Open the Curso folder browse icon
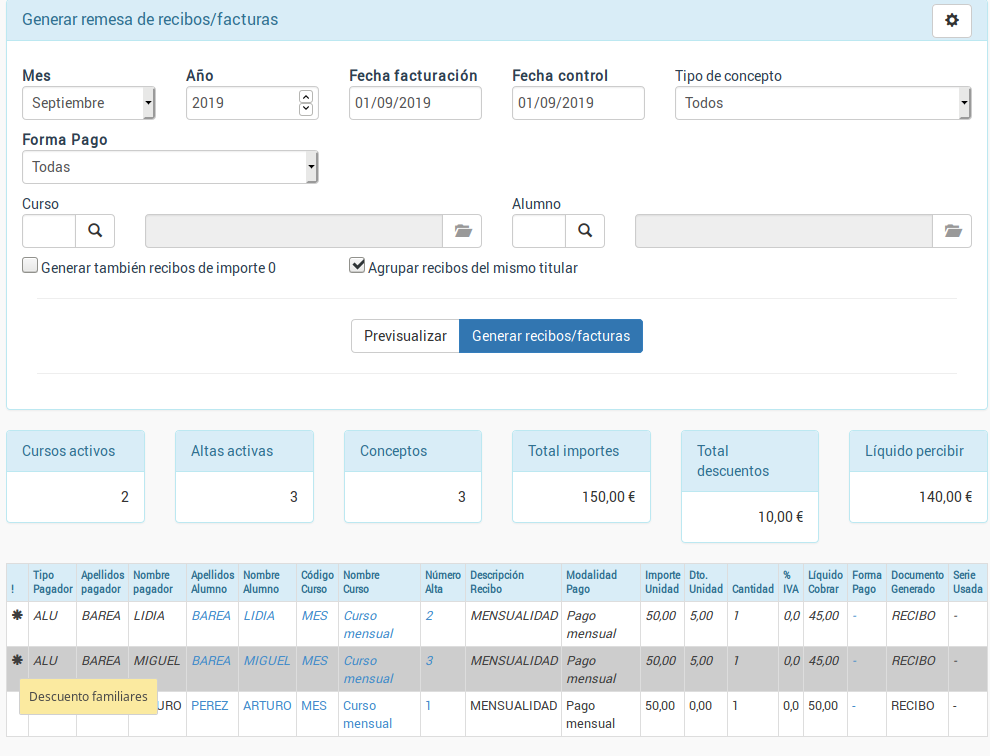The height and width of the screenshot is (756, 990). click(462, 231)
